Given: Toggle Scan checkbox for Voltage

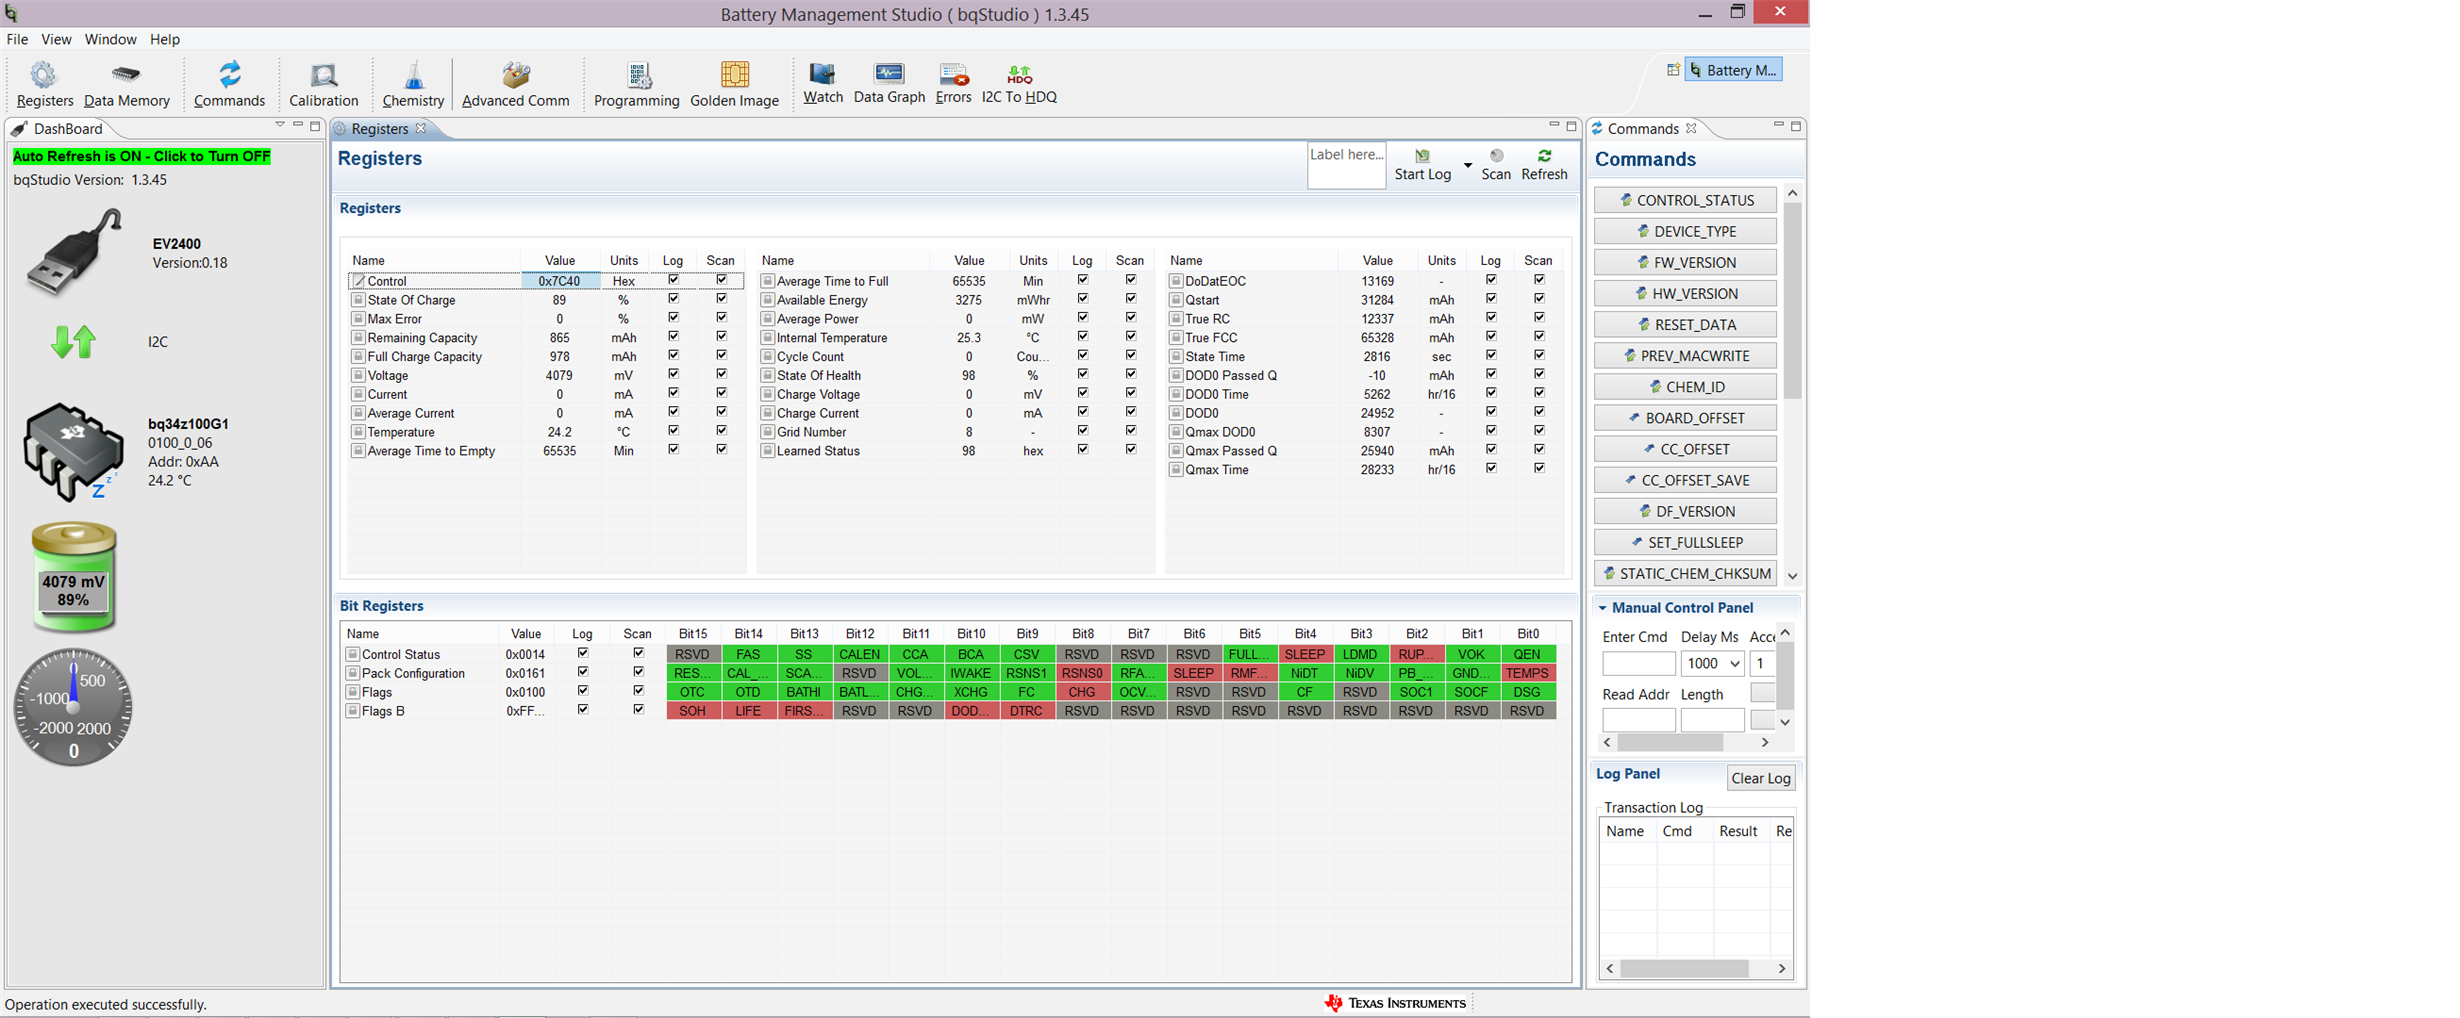Looking at the screenshot, I should [x=721, y=374].
